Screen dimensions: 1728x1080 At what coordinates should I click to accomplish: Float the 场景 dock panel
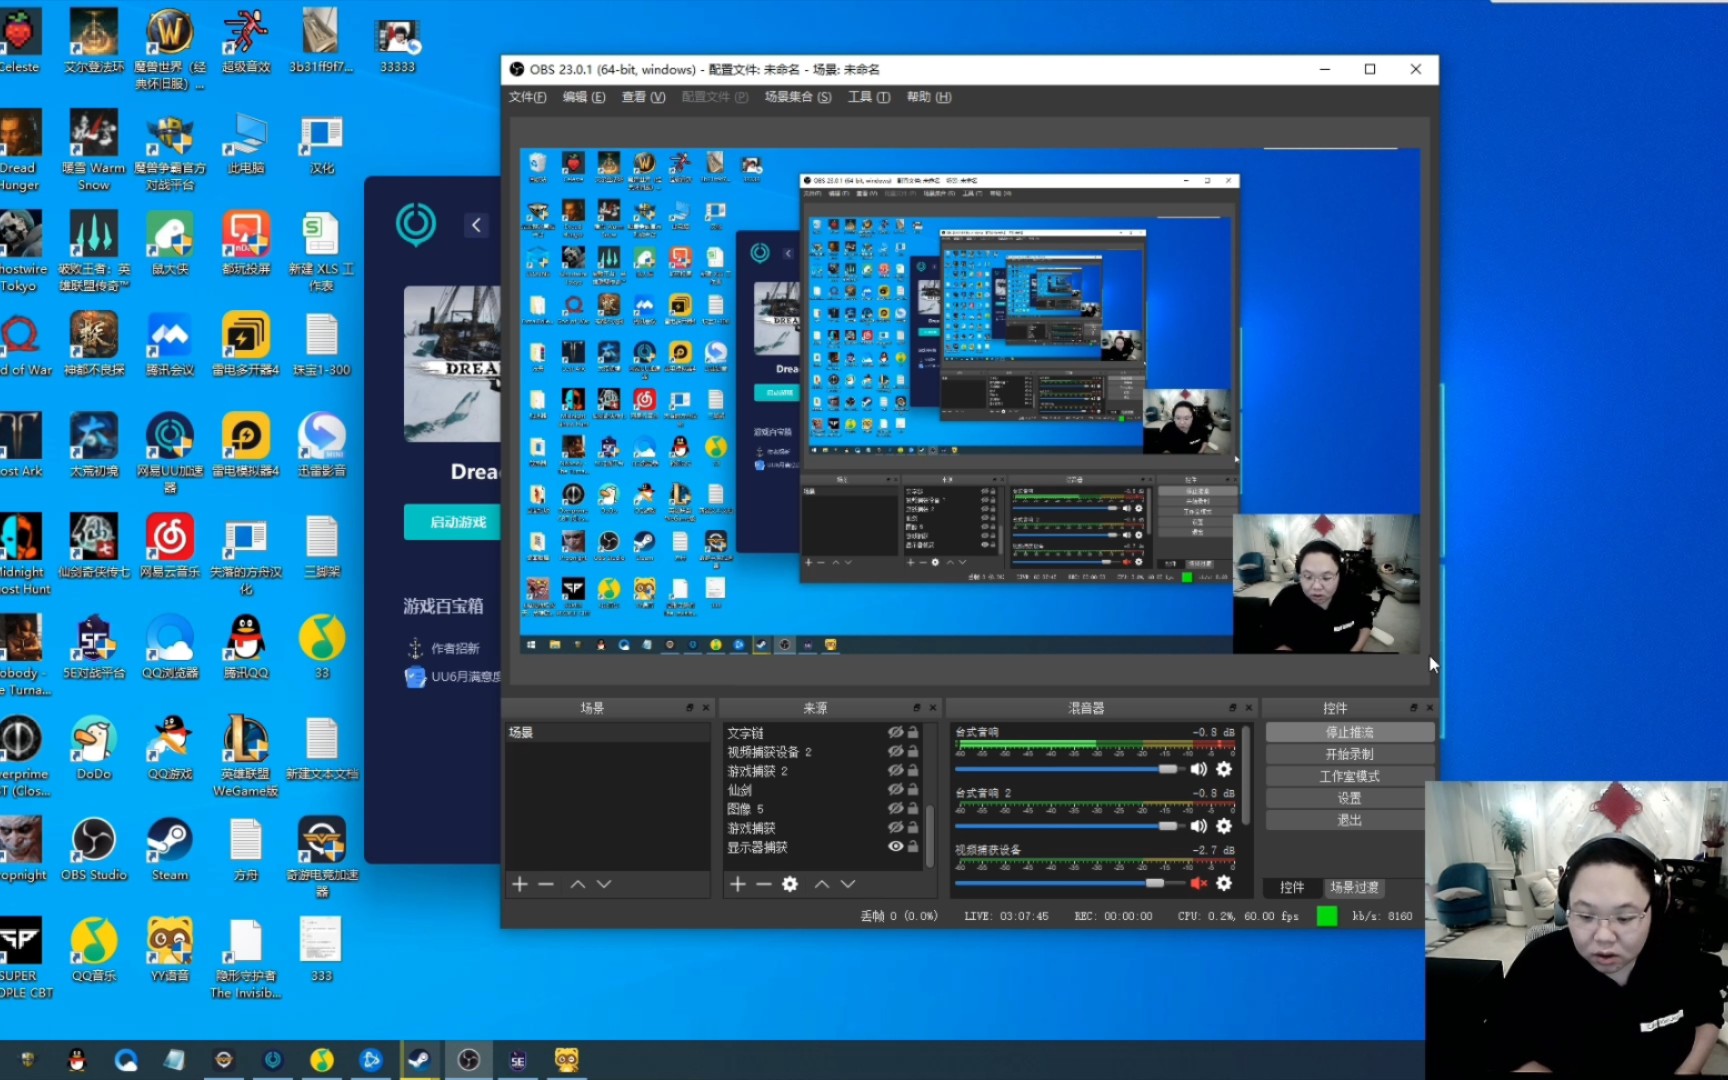(x=690, y=707)
